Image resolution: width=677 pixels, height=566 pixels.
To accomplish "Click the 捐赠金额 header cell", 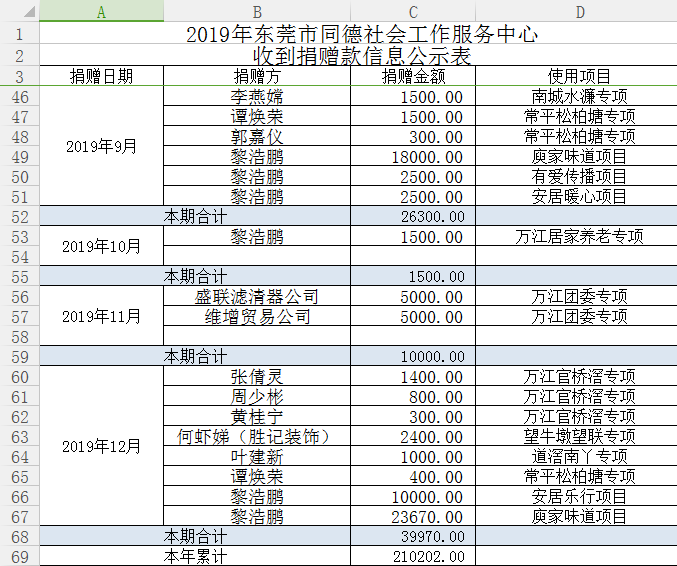I will point(413,76).
